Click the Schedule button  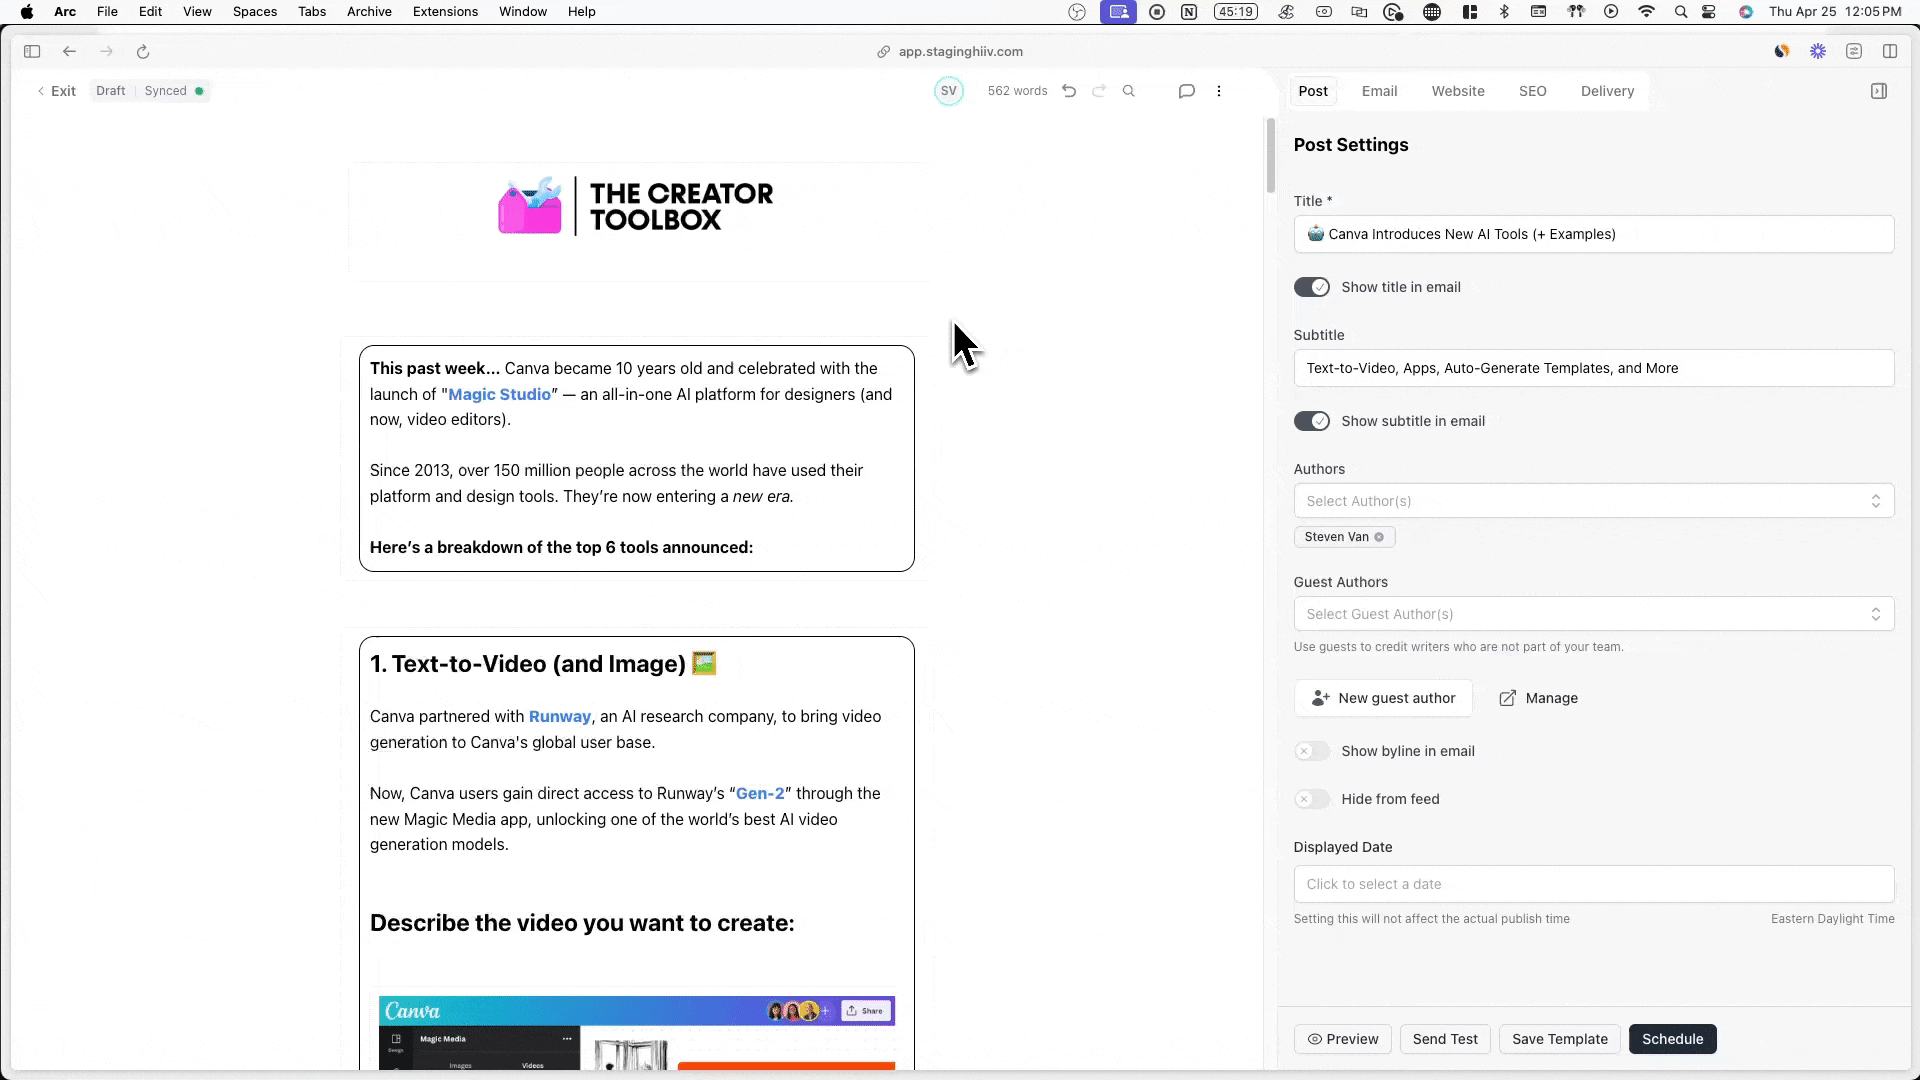[1673, 1039]
